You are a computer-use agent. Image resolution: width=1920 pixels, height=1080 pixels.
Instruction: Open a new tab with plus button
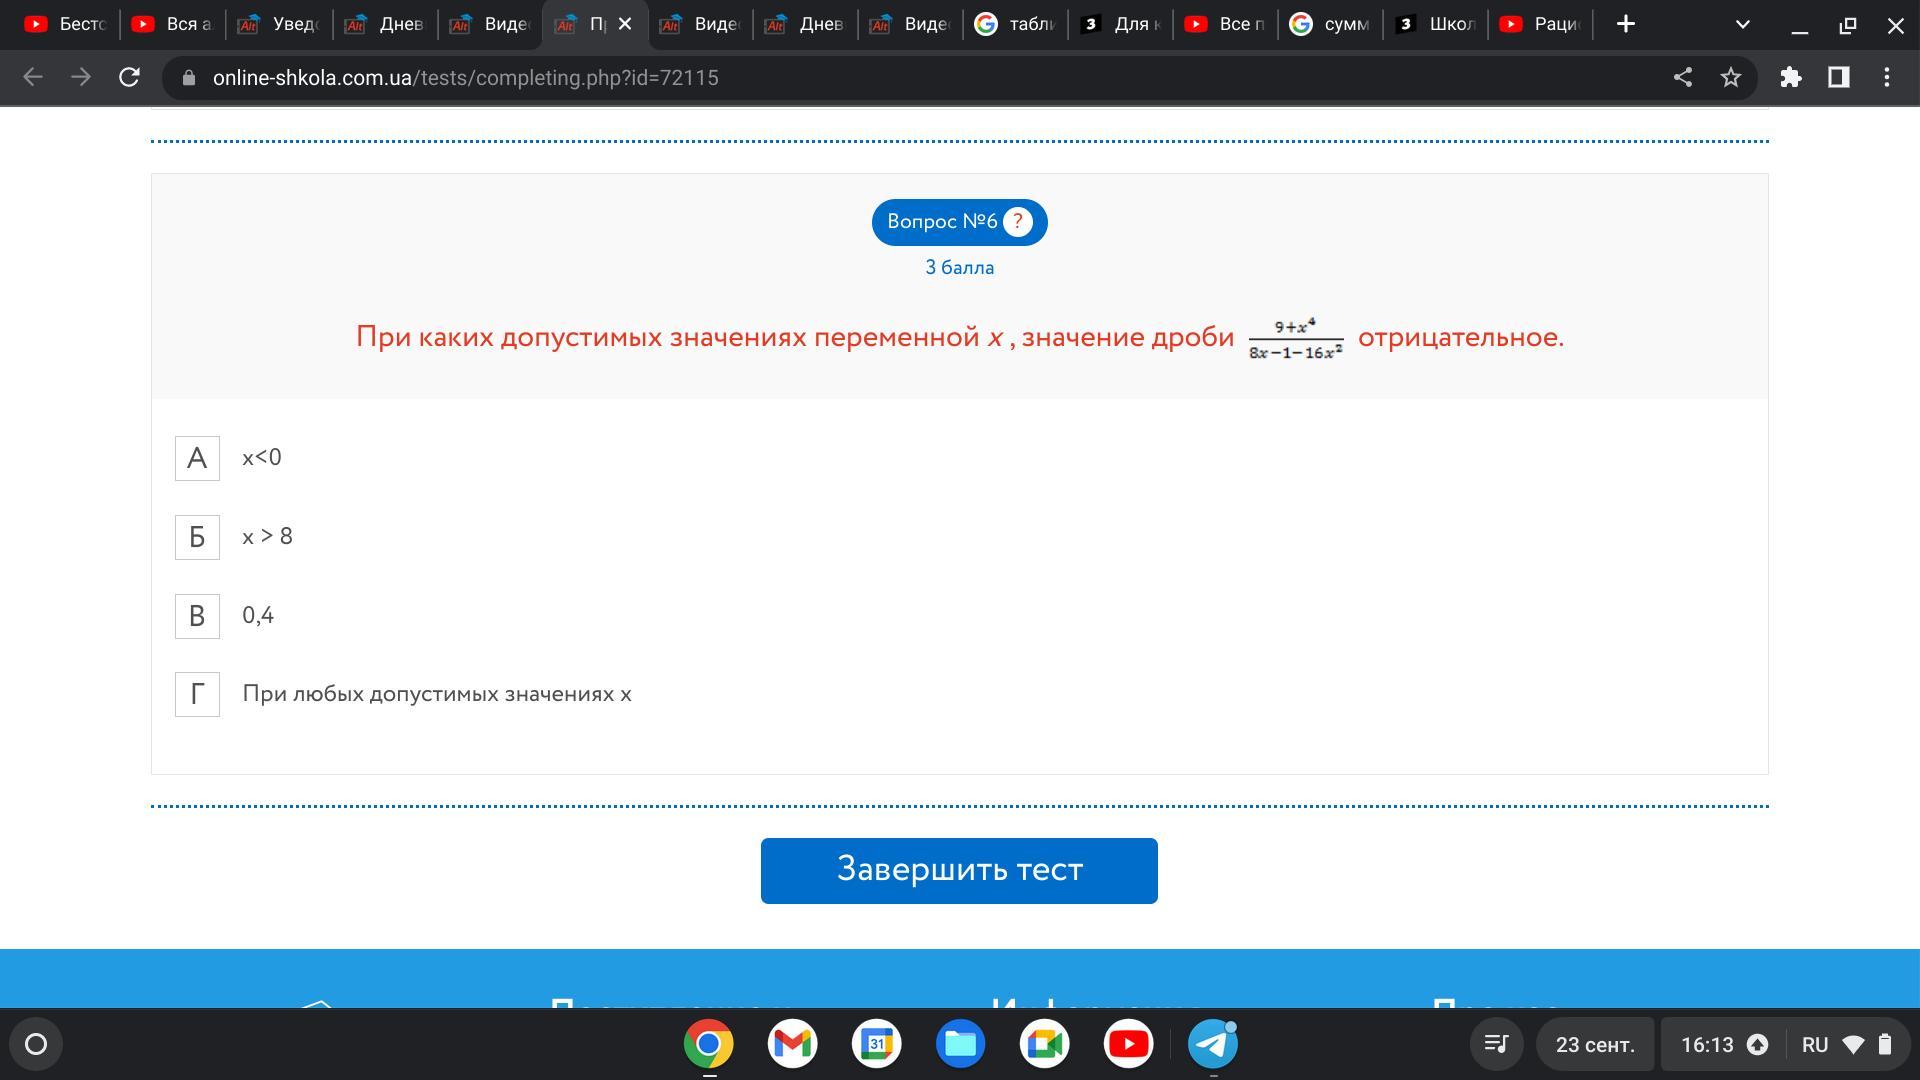pos(1626,24)
